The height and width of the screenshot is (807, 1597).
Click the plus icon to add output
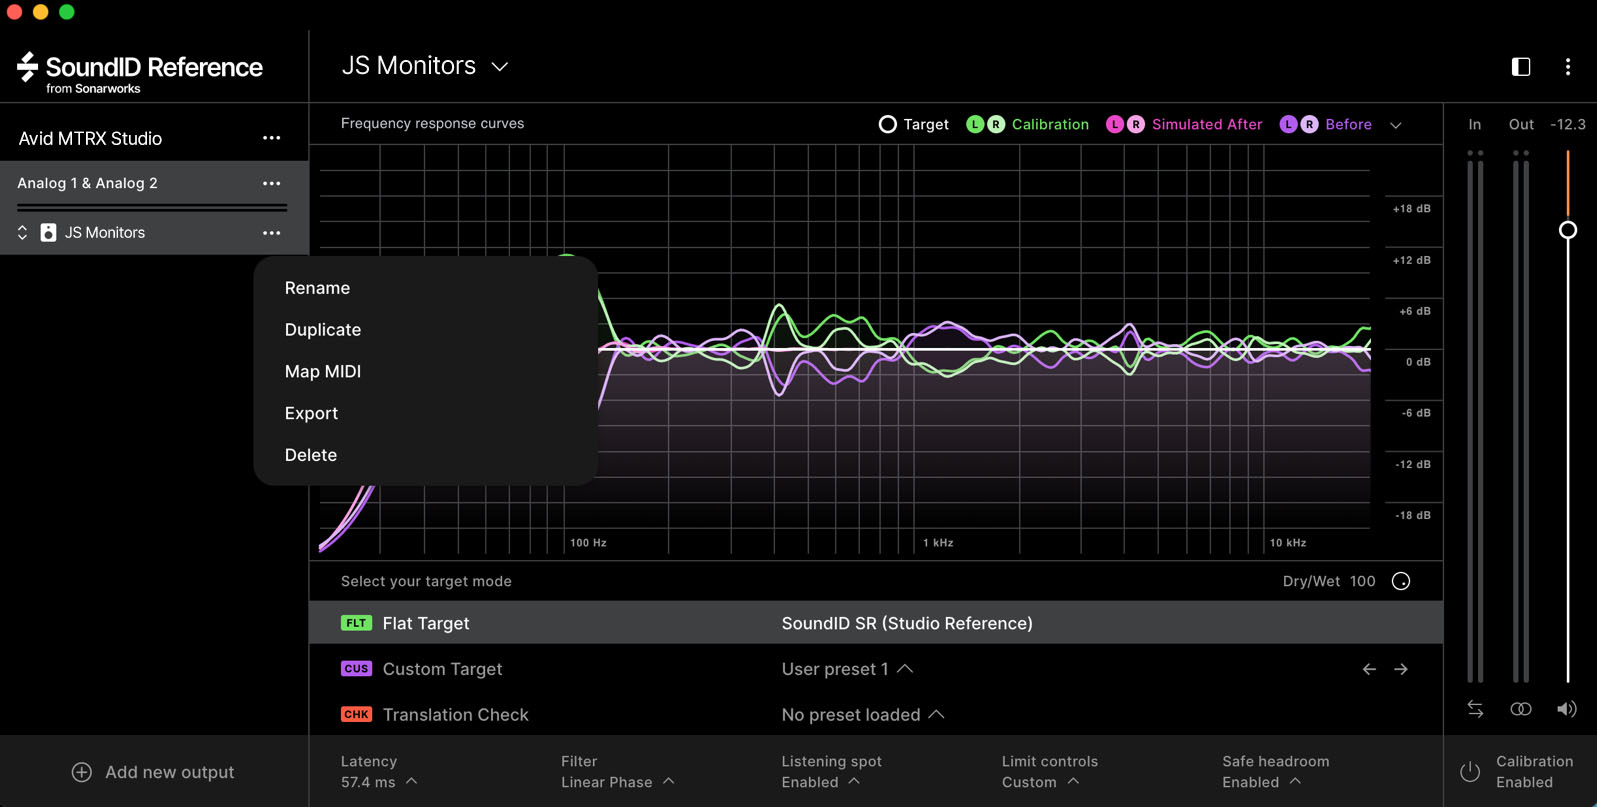[82, 772]
